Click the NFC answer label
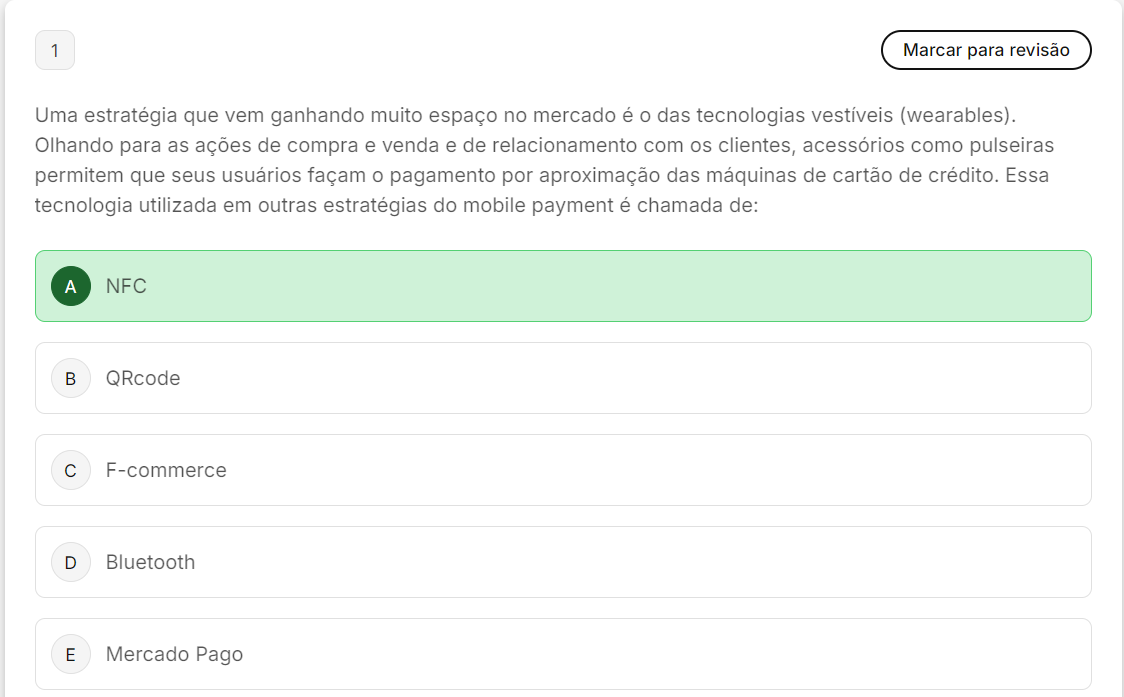 [126, 286]
